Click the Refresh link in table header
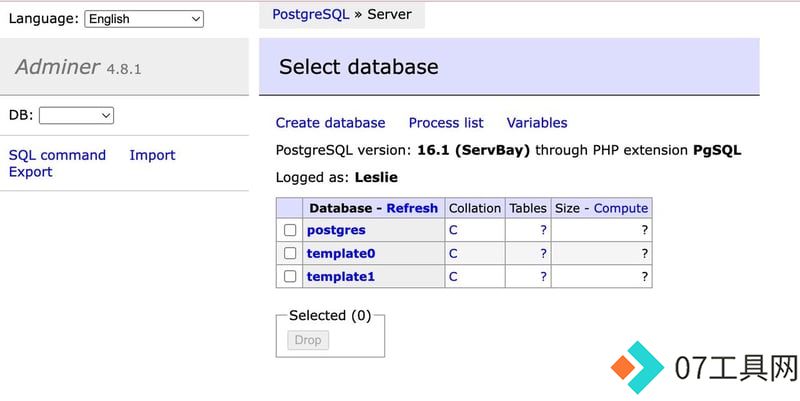This screenshot has height=401, width=800. point(412,208)
